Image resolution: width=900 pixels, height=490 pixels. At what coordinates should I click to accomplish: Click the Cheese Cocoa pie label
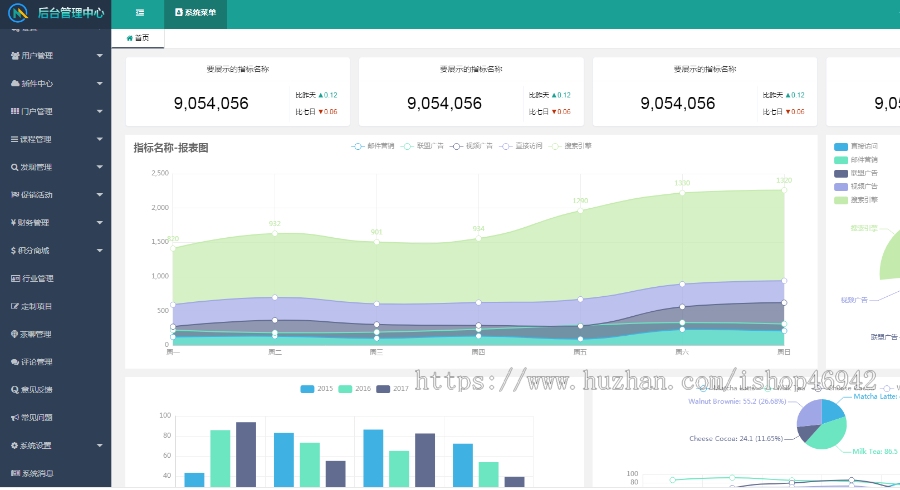[x=736, y=438]
